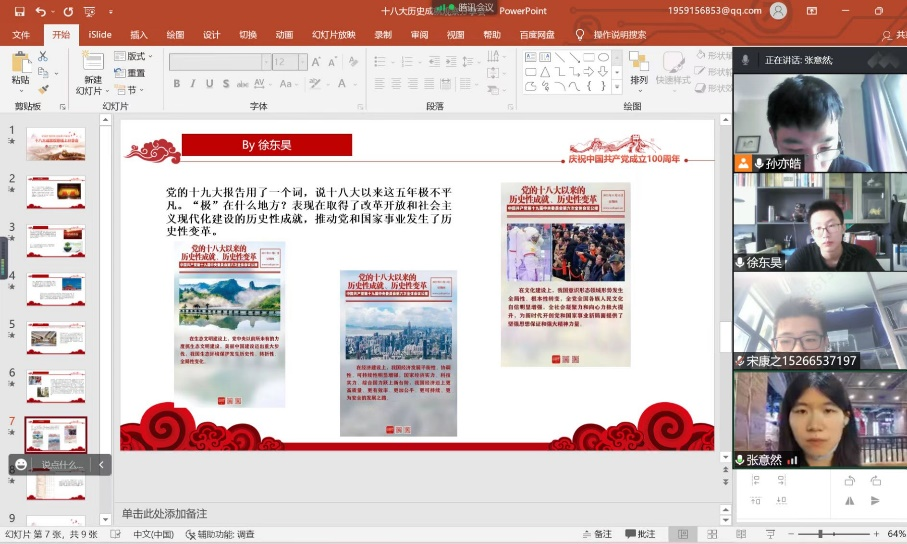Toggle bold formatting
This screenshot has height=544, width=907.
[176, 83]
